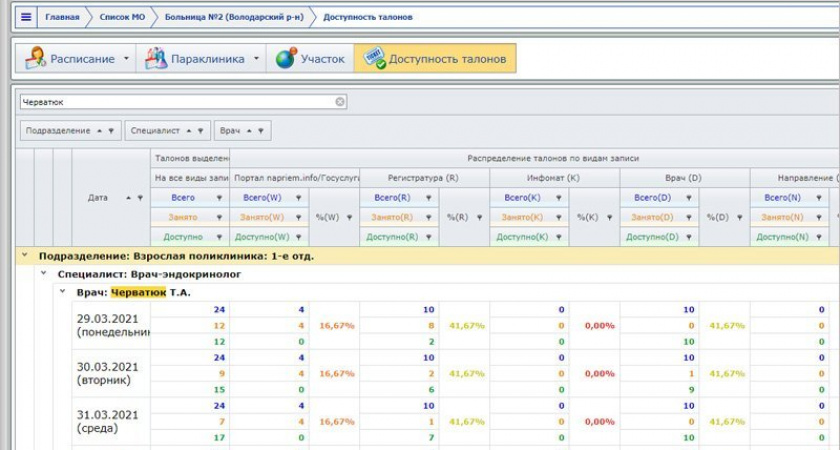Sort by the Дата column header

pos(98,198)
